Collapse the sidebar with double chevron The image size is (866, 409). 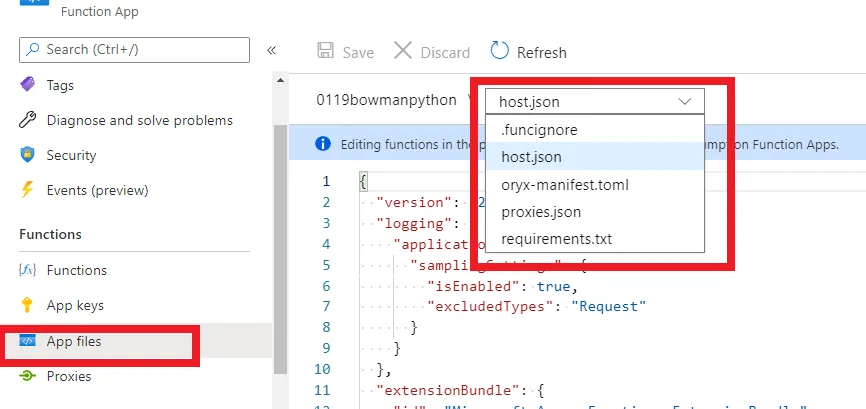(271, 50)
